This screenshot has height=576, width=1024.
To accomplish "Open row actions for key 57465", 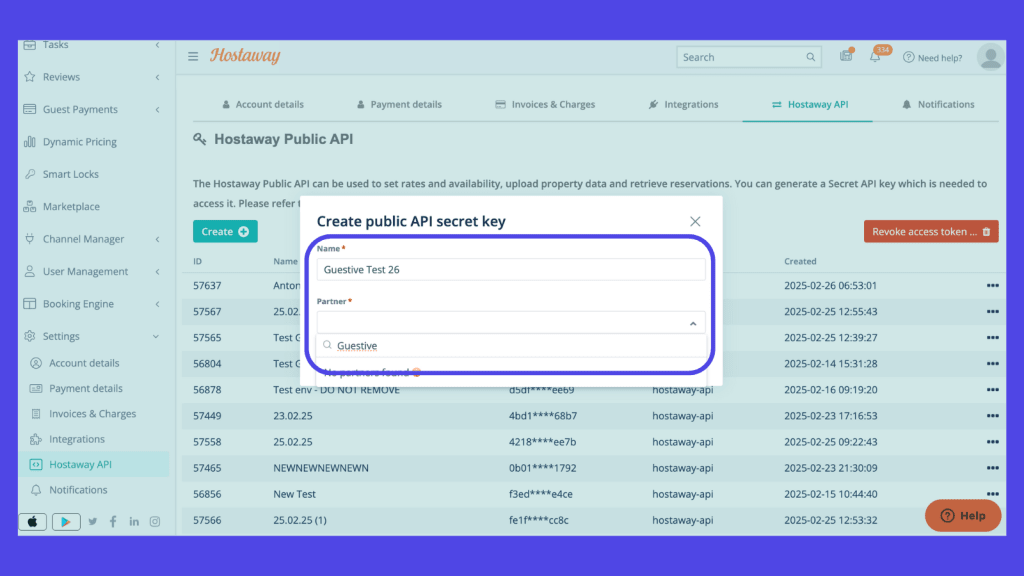I will [x=993, y=468].
